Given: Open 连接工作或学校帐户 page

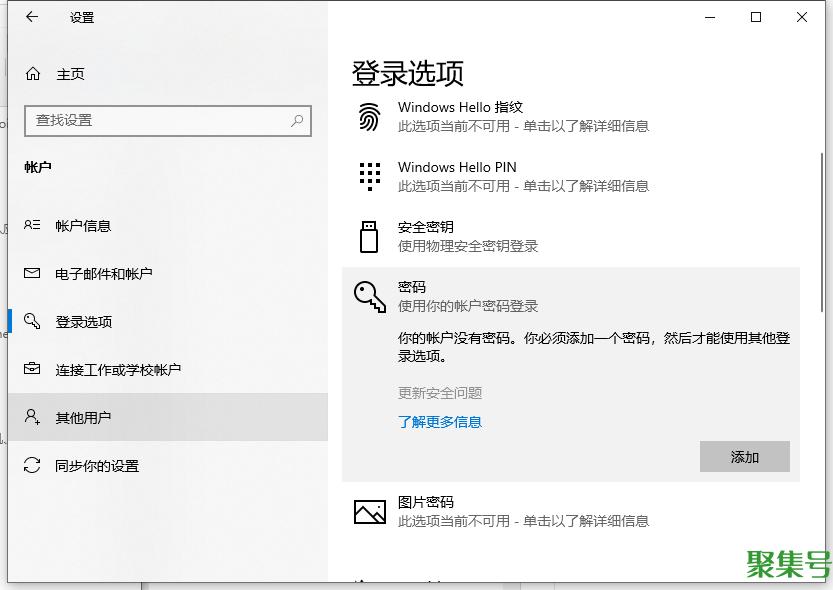Looking at the screenshot, I should coord(168,369).
